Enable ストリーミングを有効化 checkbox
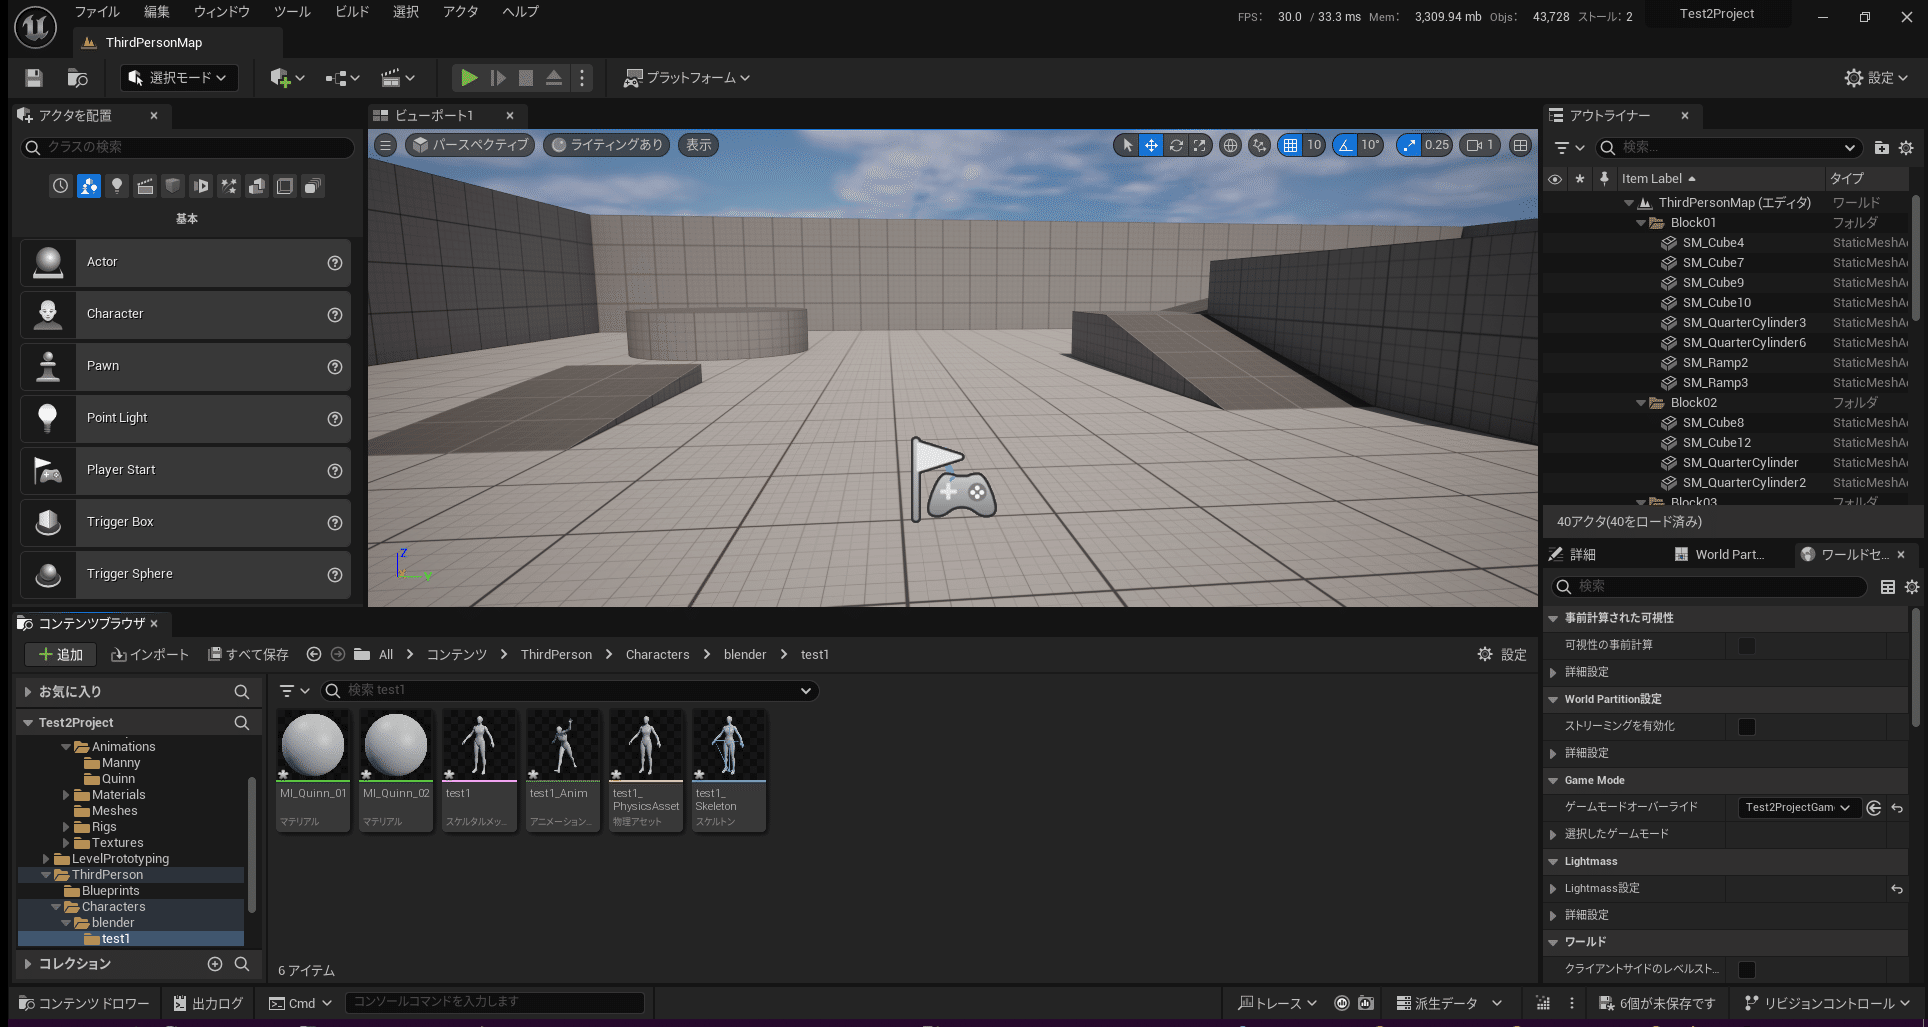The height and width of the screenshot is (1027, 1928). point(1747,726)
